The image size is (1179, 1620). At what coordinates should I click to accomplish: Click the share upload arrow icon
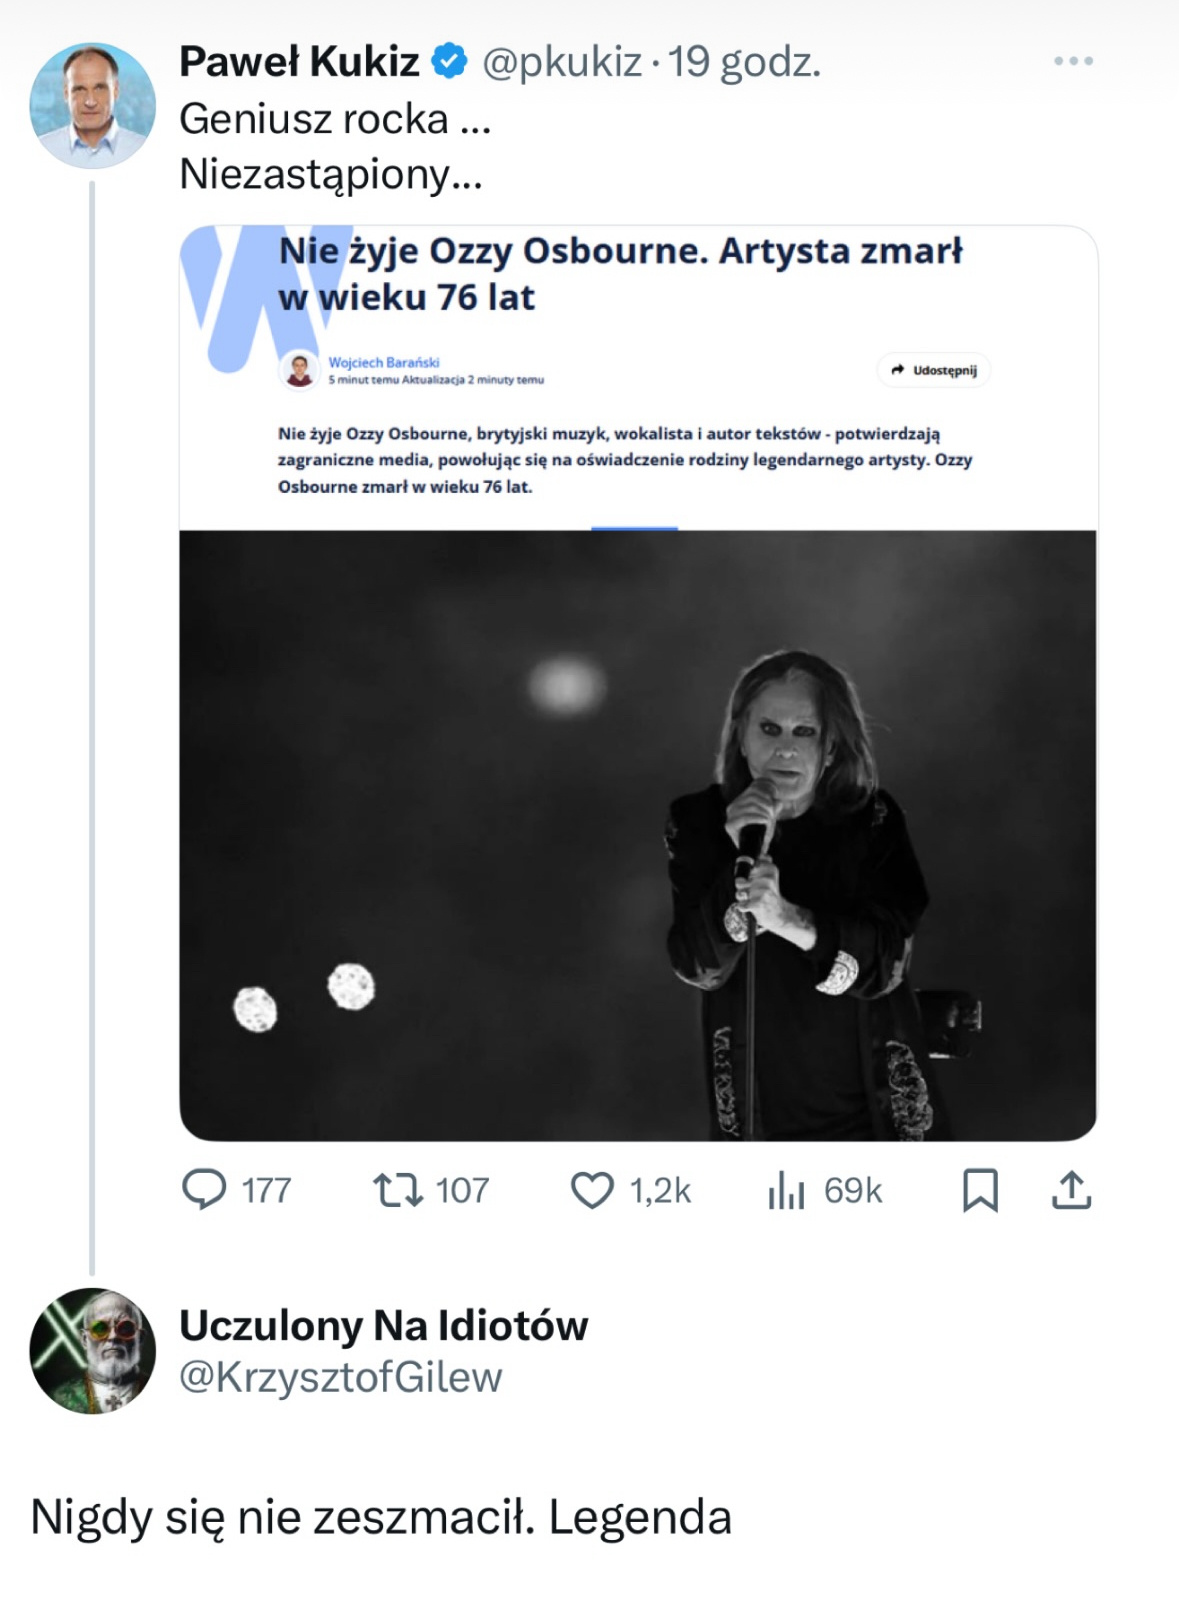pyautogui.click(x=1071, y=1190)
